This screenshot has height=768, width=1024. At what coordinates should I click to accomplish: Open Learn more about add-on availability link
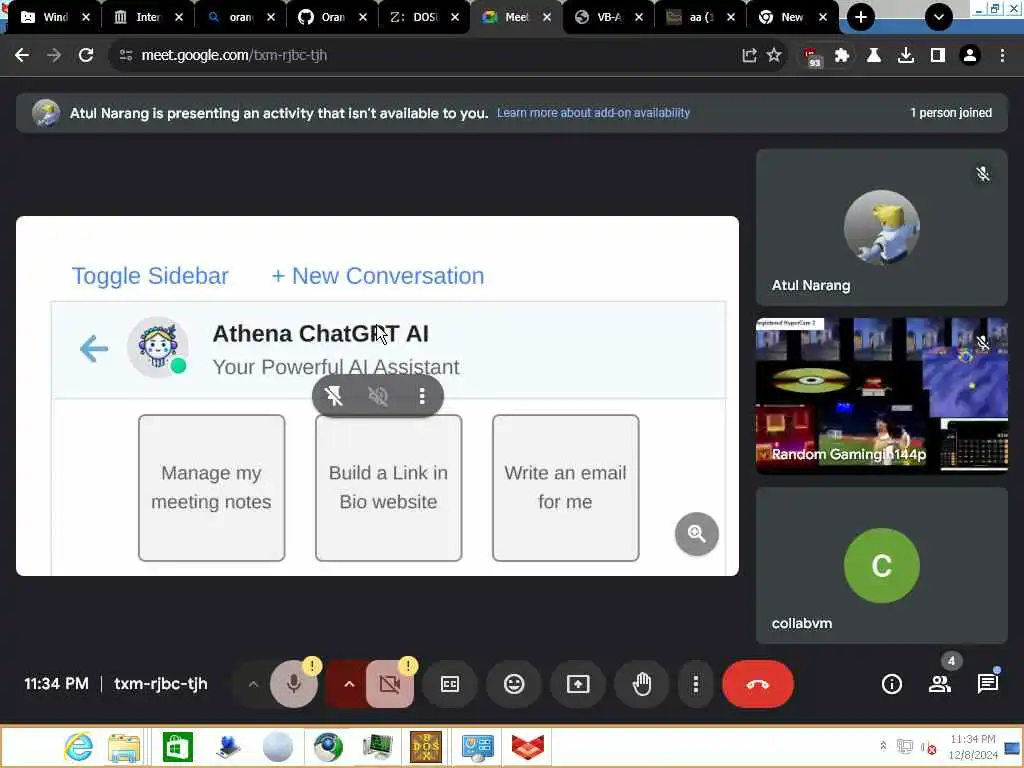click(x=593, y=112)
